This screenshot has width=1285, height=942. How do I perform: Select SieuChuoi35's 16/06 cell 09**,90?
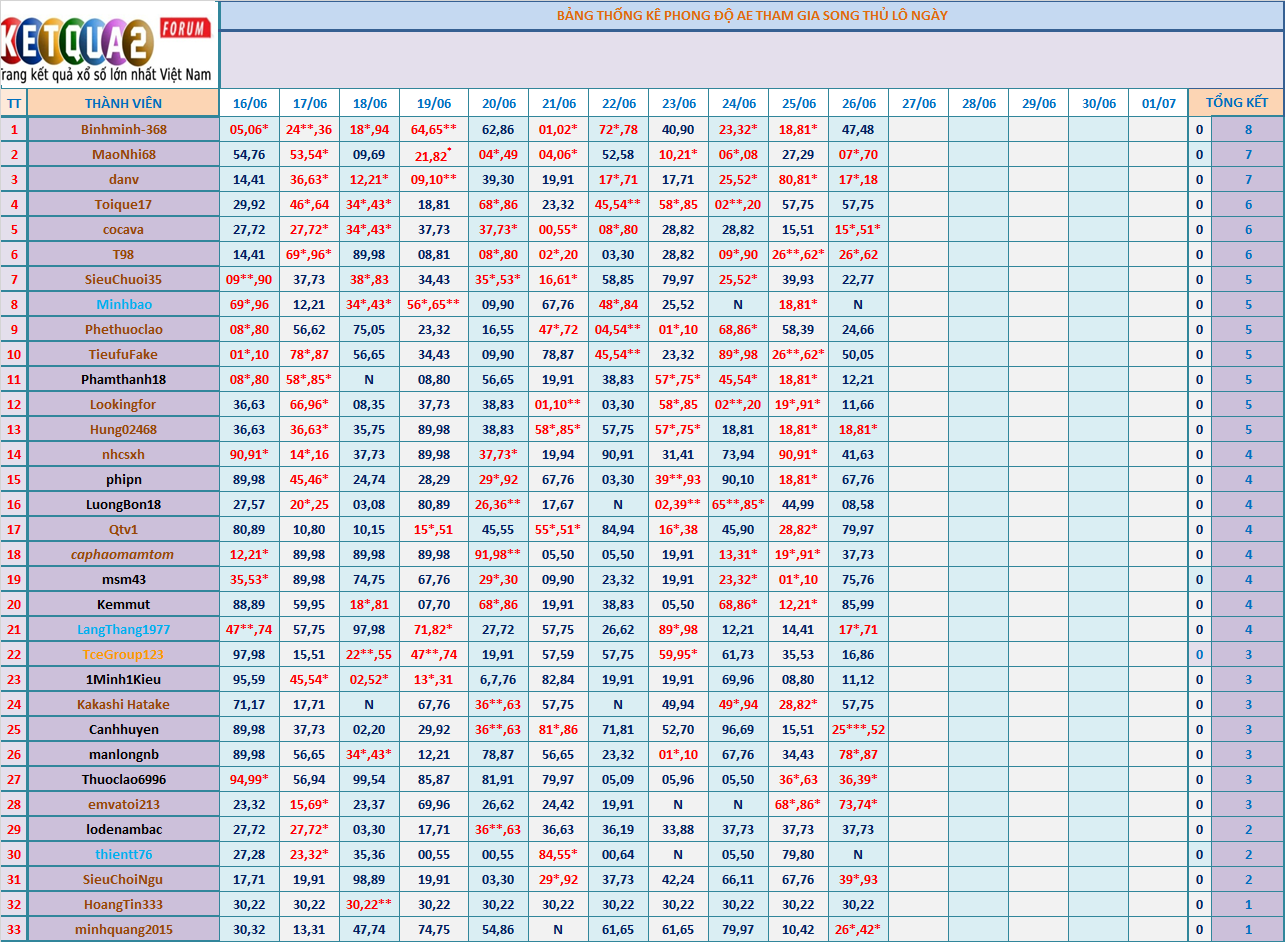point(249,279)
